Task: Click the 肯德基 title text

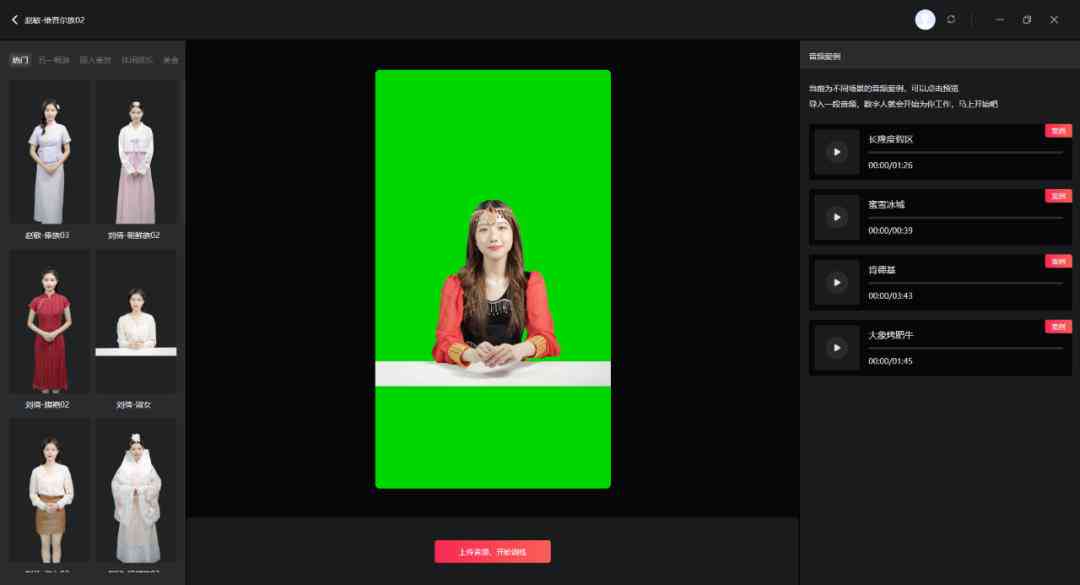Action: click(882, 270)
